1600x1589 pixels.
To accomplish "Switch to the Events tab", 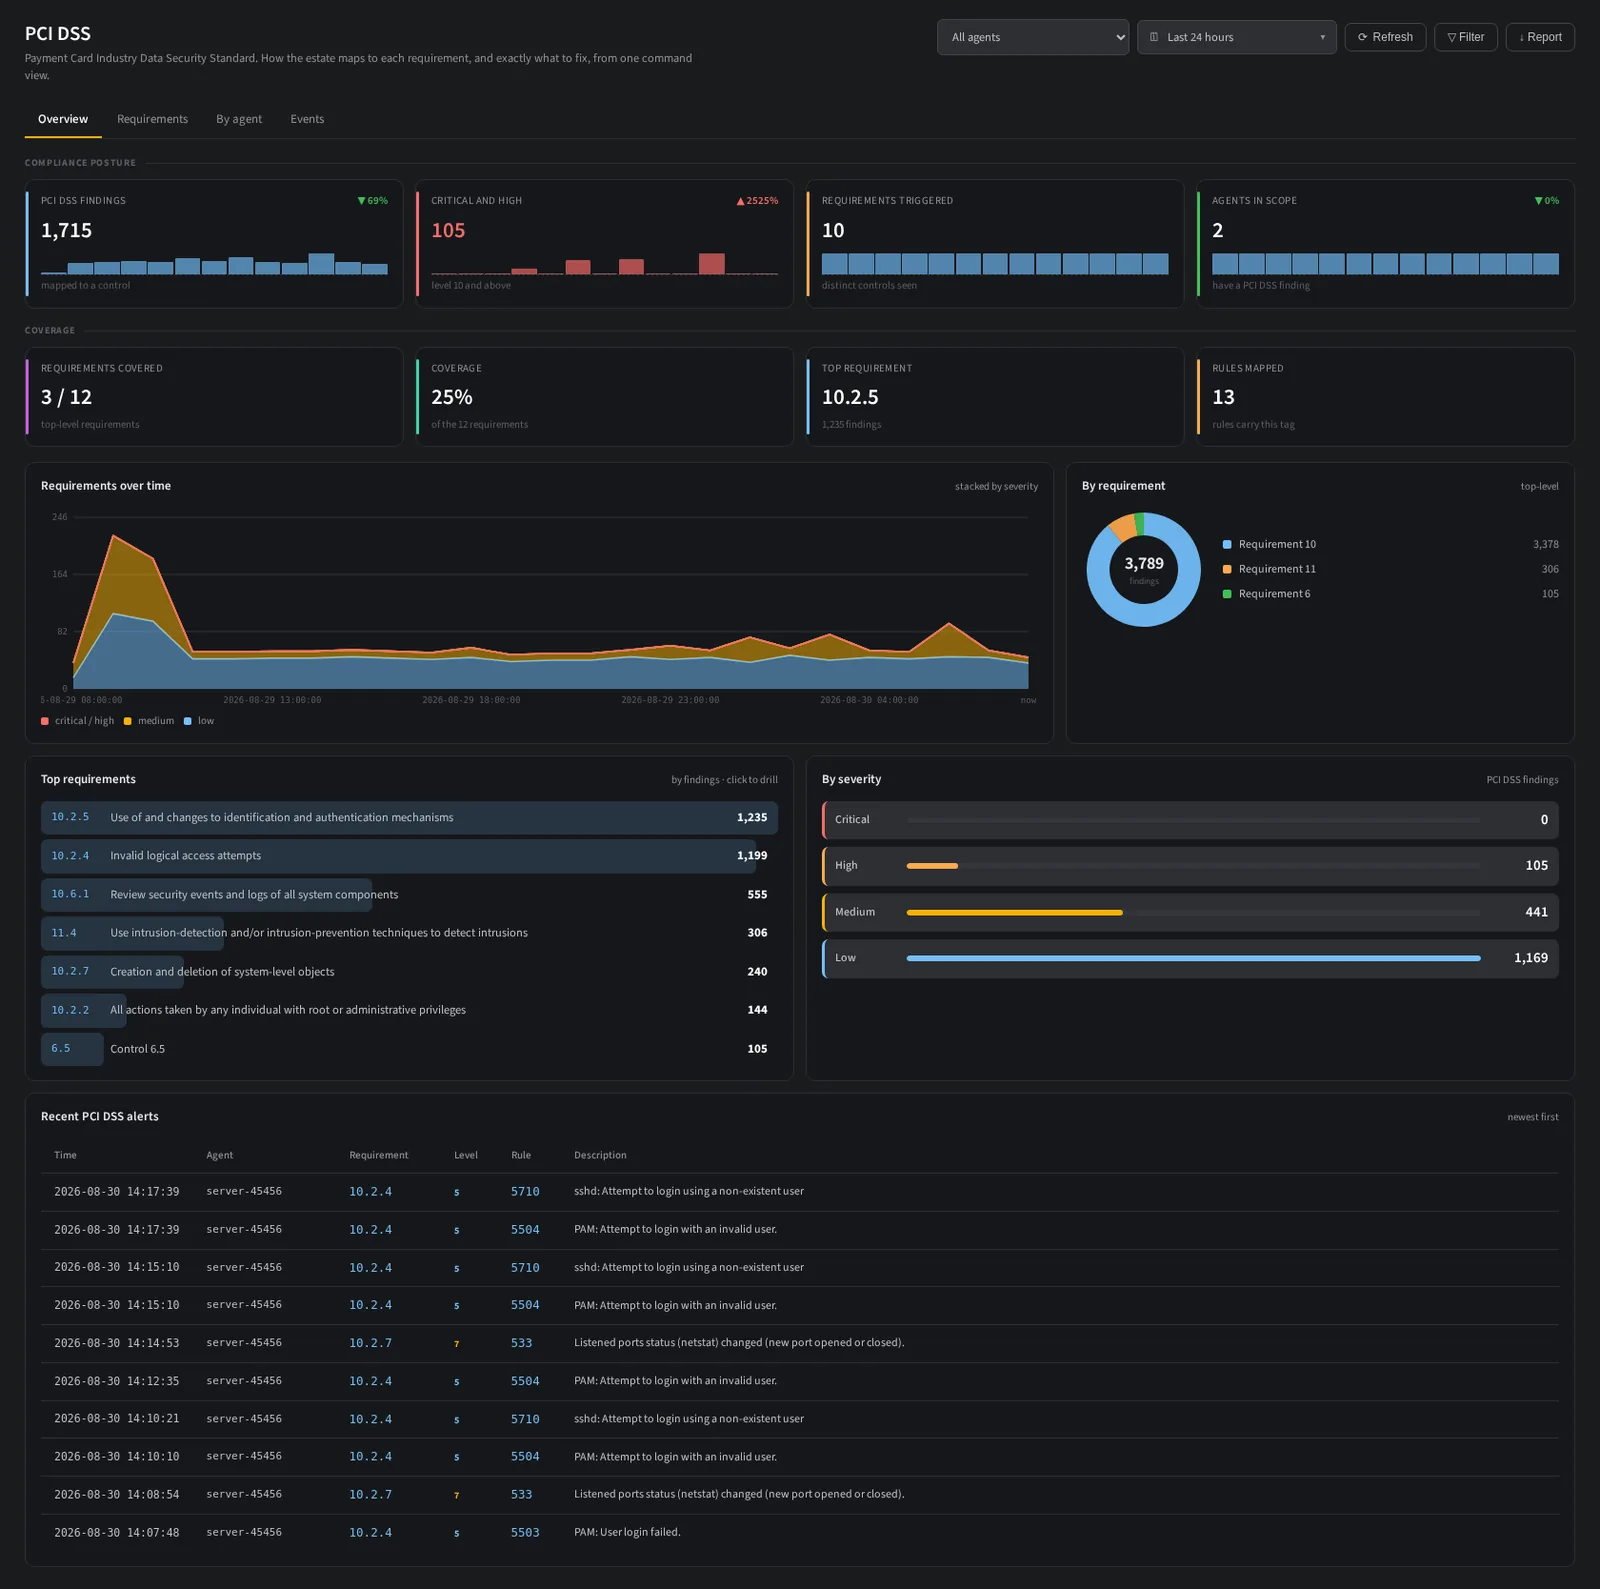I will 307,119.
